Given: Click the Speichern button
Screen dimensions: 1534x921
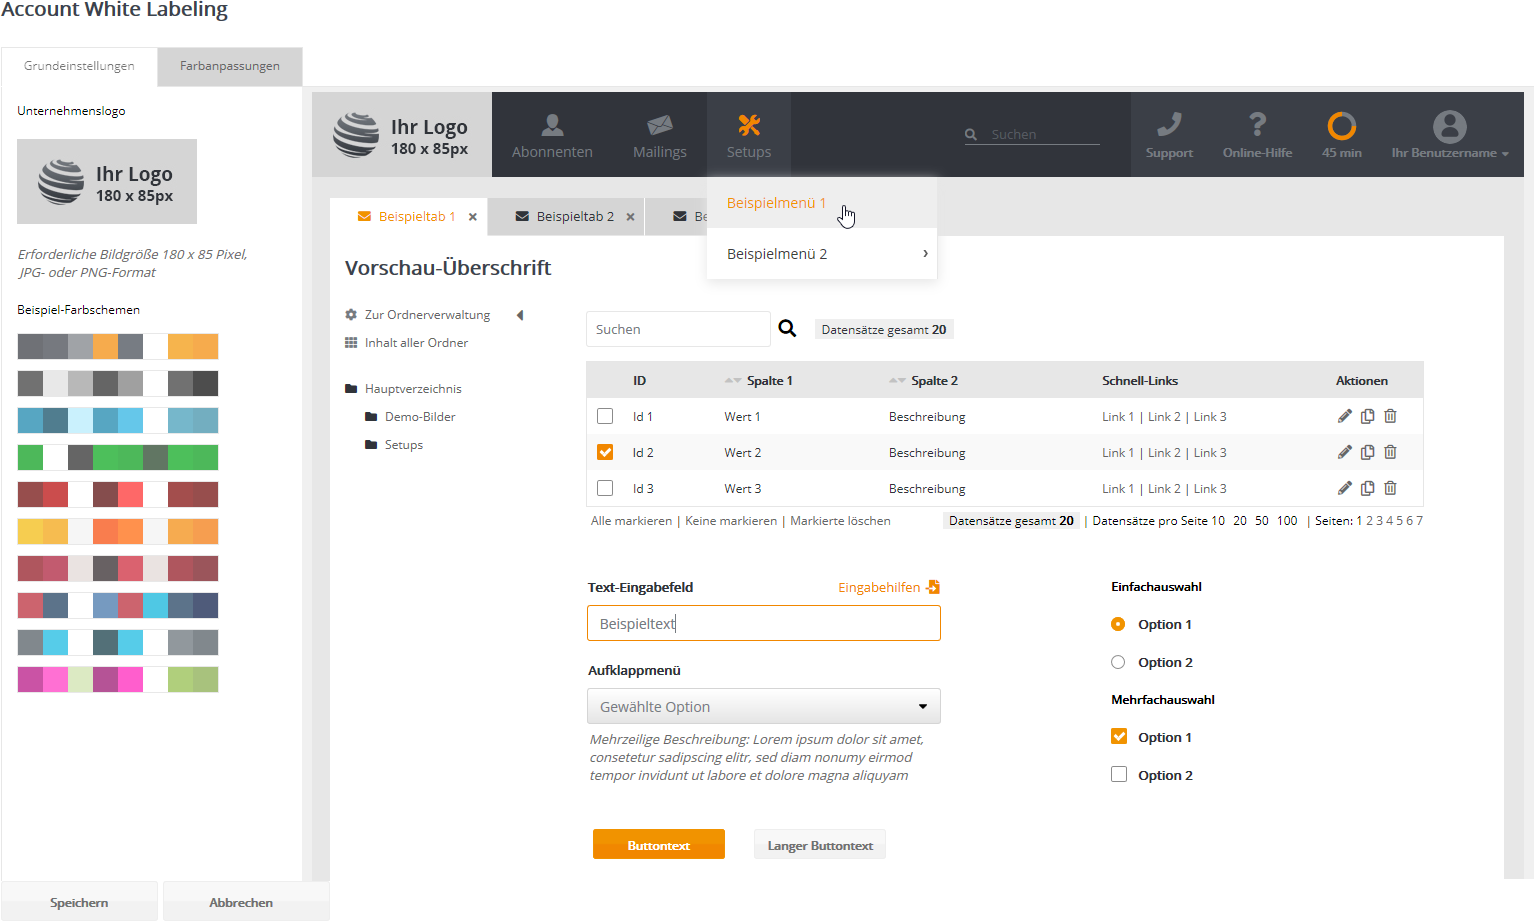Looking at the screenshot, I should [79, 902].
